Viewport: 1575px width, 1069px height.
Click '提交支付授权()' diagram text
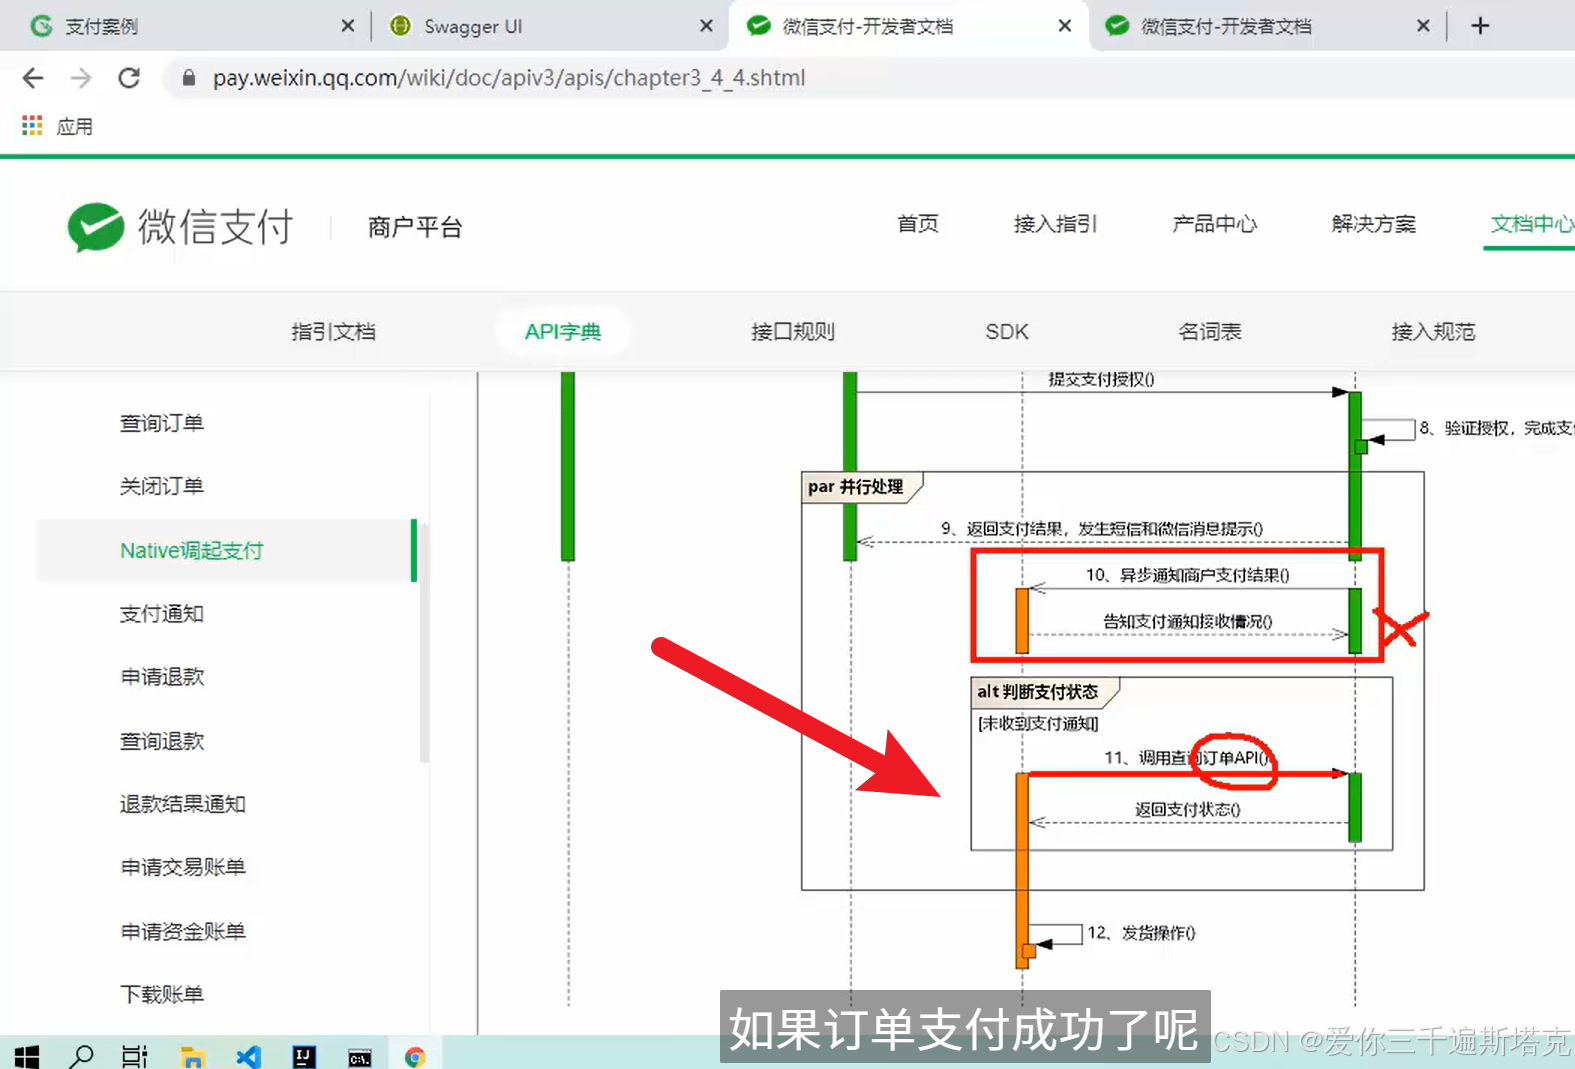click(x=1101, y=379)
